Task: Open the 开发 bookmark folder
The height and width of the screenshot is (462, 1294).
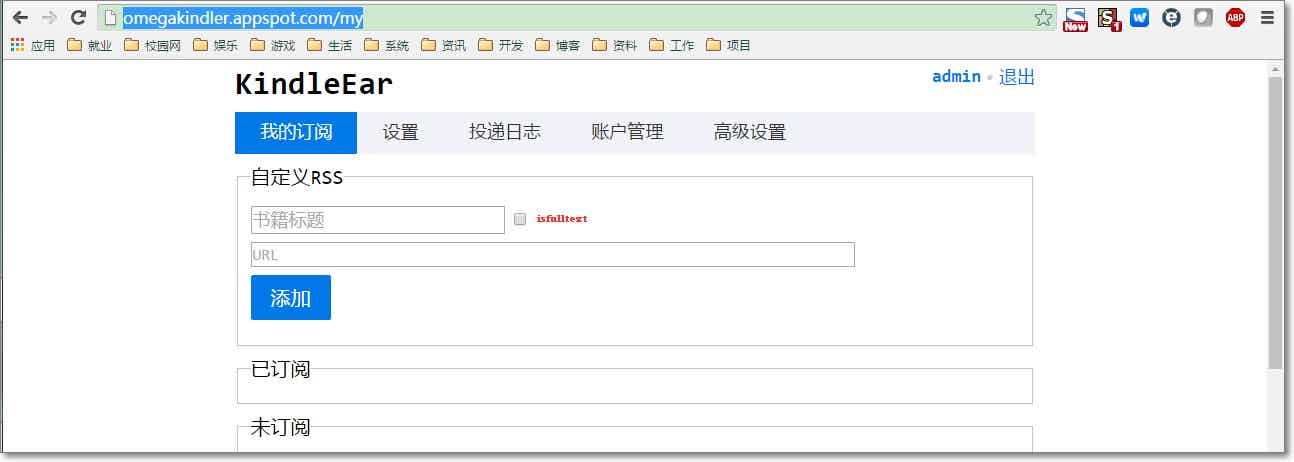Action: pos(501,45)
